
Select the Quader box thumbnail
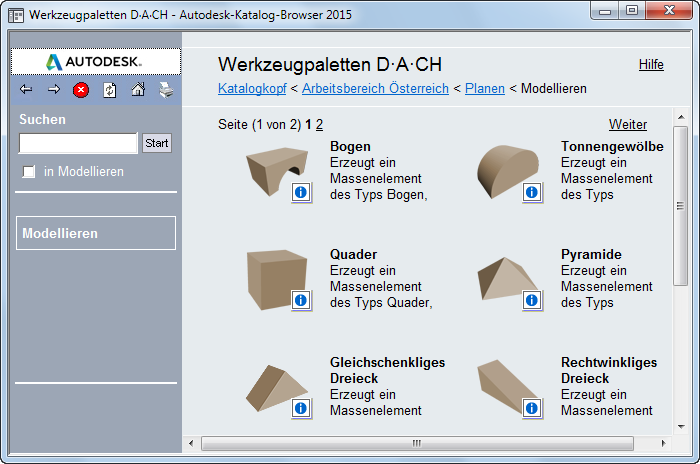(x=276, y=279)
